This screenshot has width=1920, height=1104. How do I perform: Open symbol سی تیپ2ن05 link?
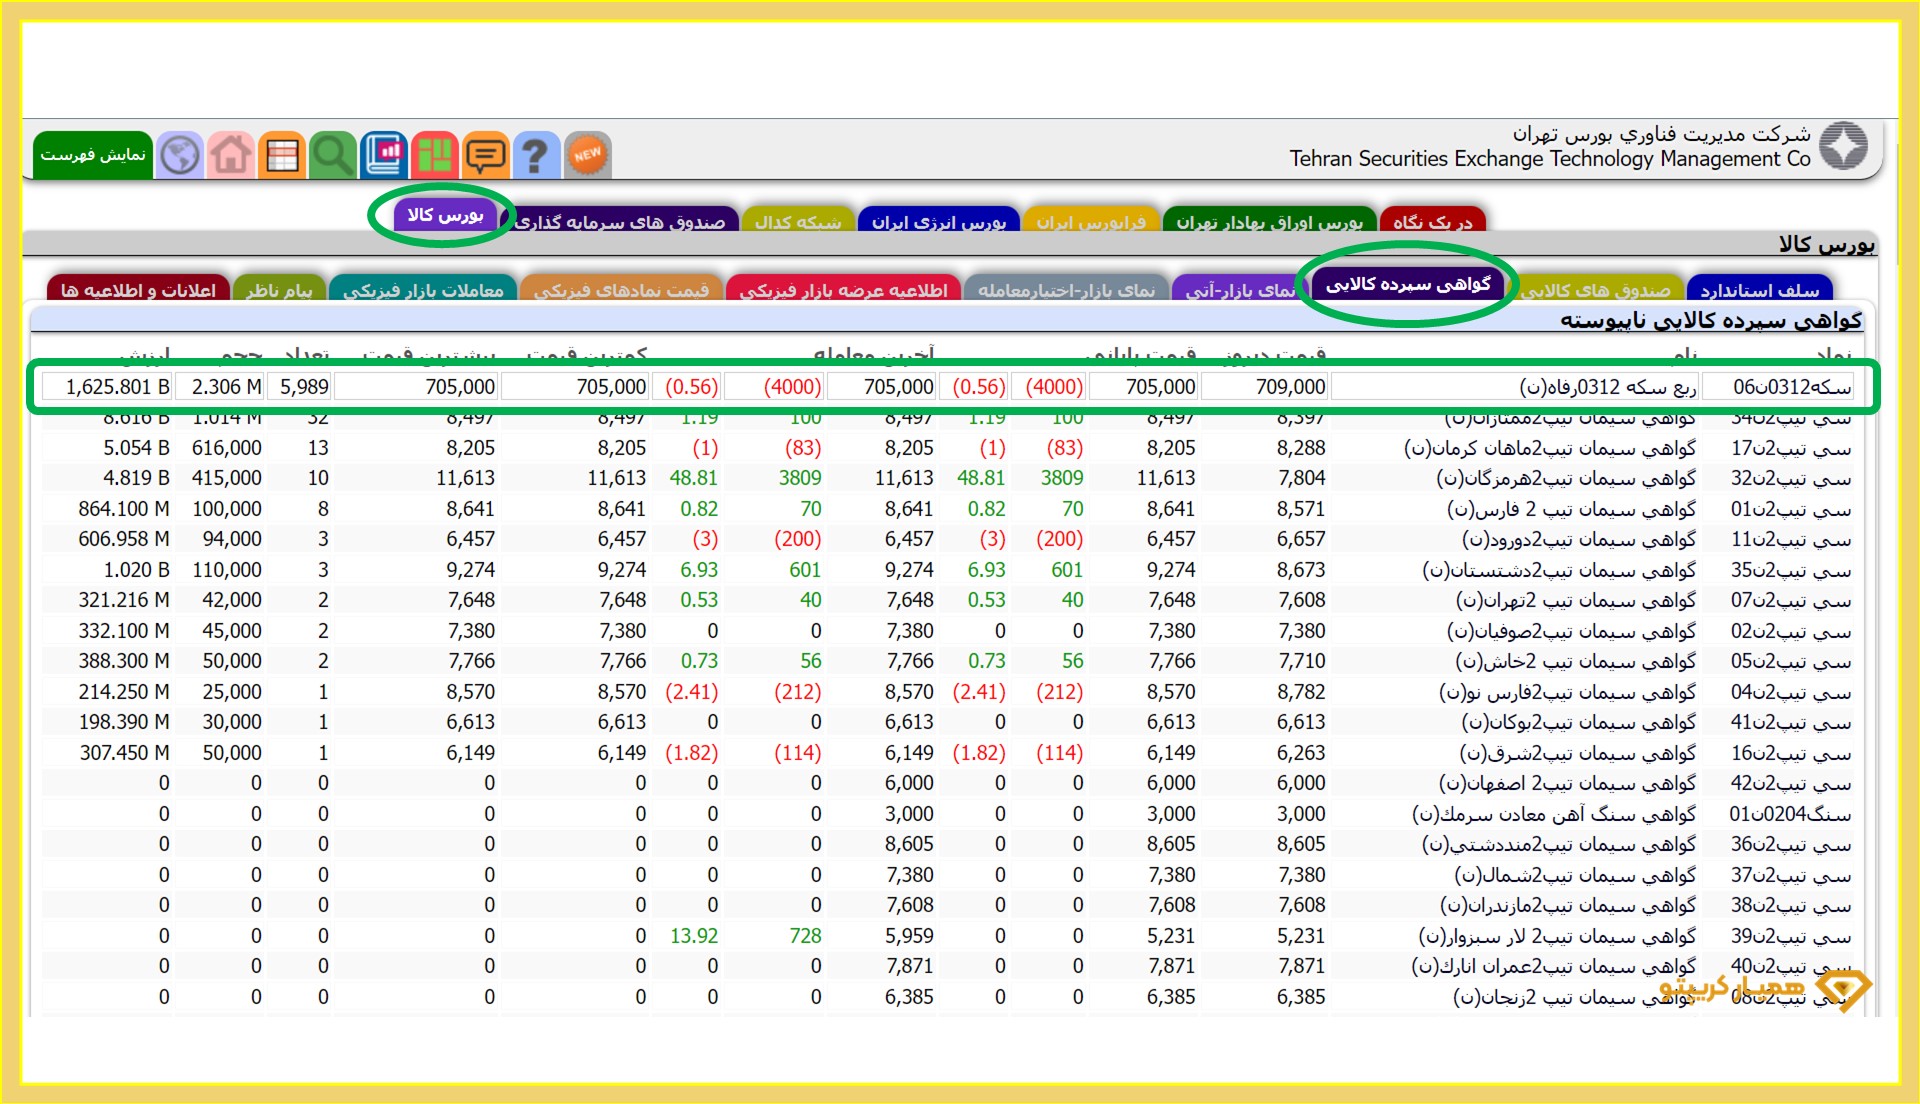(1791, 661)
